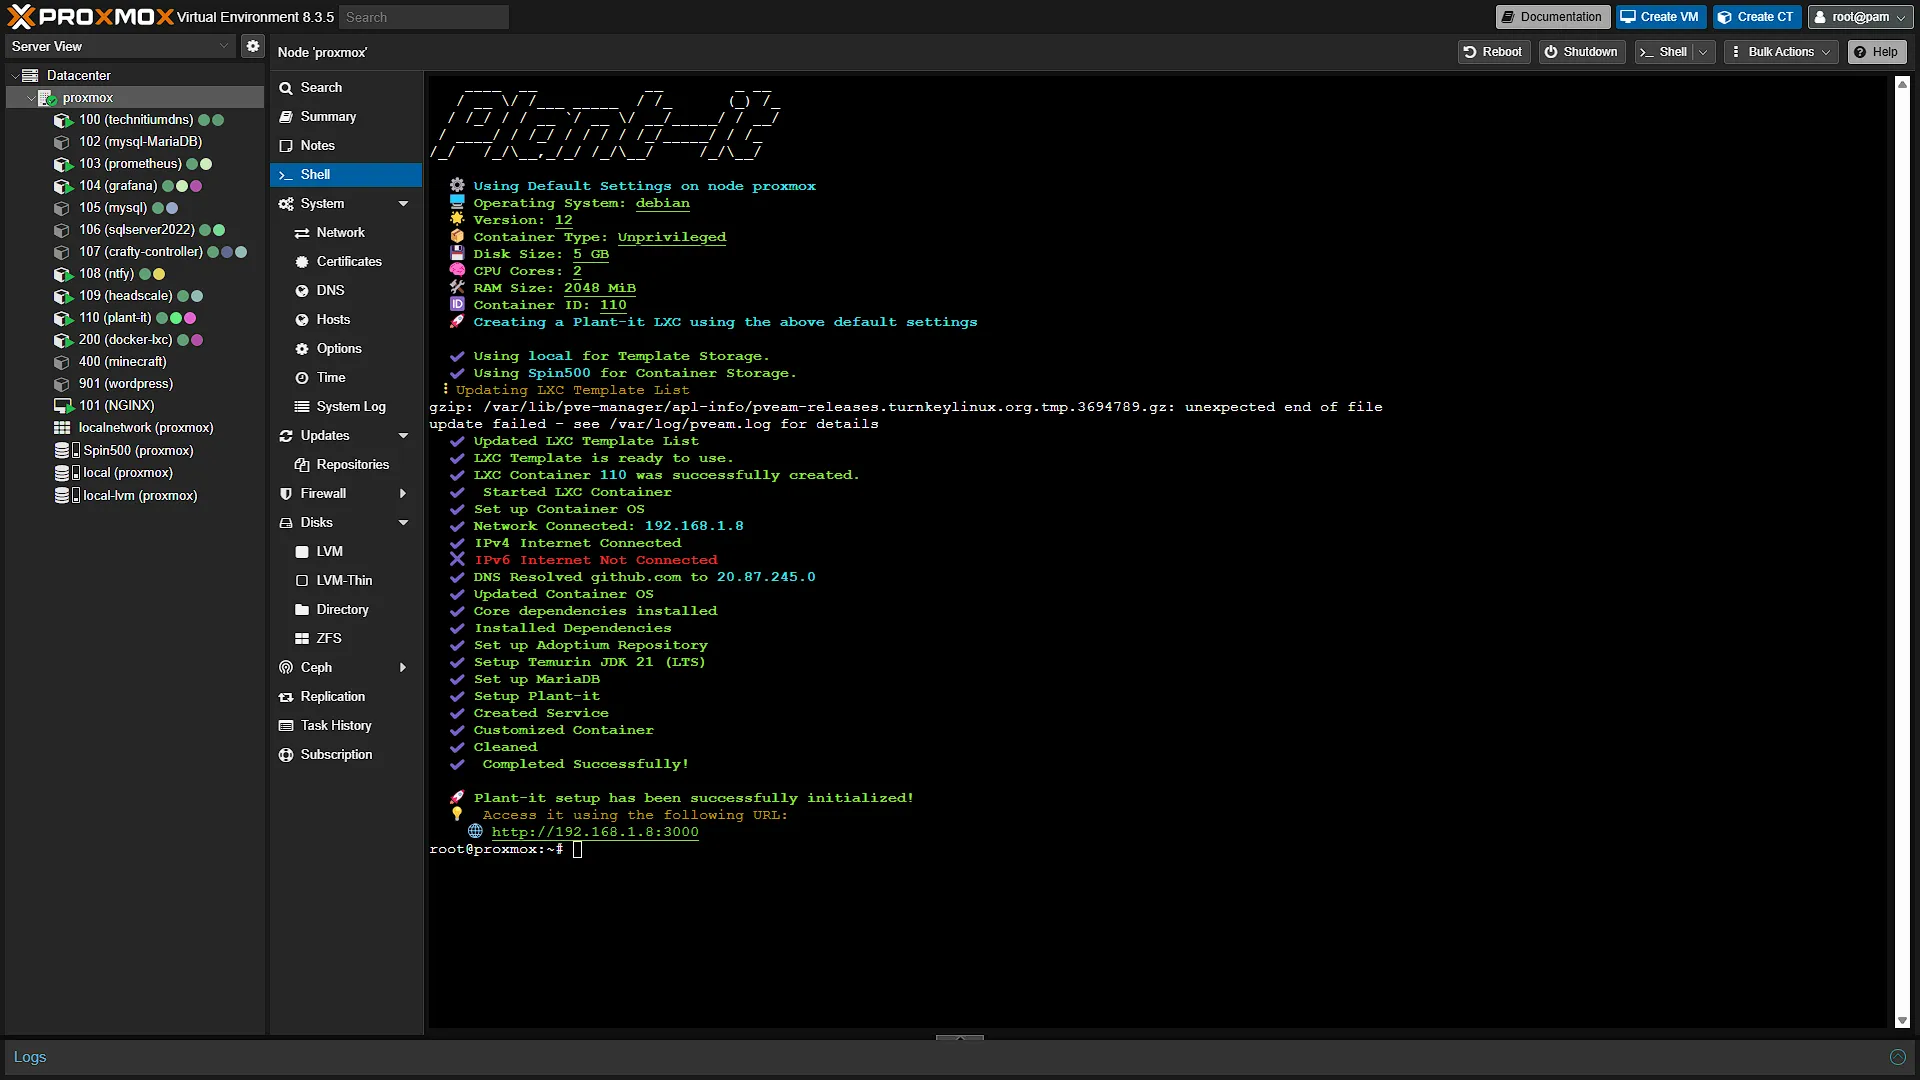Click the magenta tag dot on 104 (grafana)
This screenshot has width=1920, height=1080.
coord(196,186)
